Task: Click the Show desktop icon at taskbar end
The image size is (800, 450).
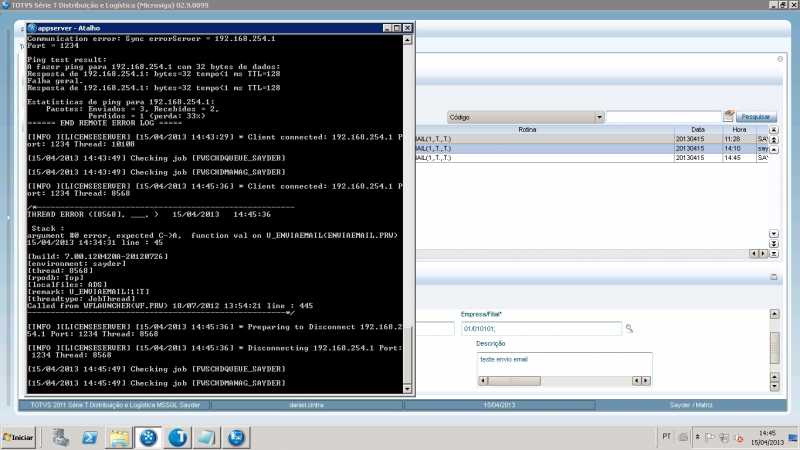Action: [x=793, y=438]
